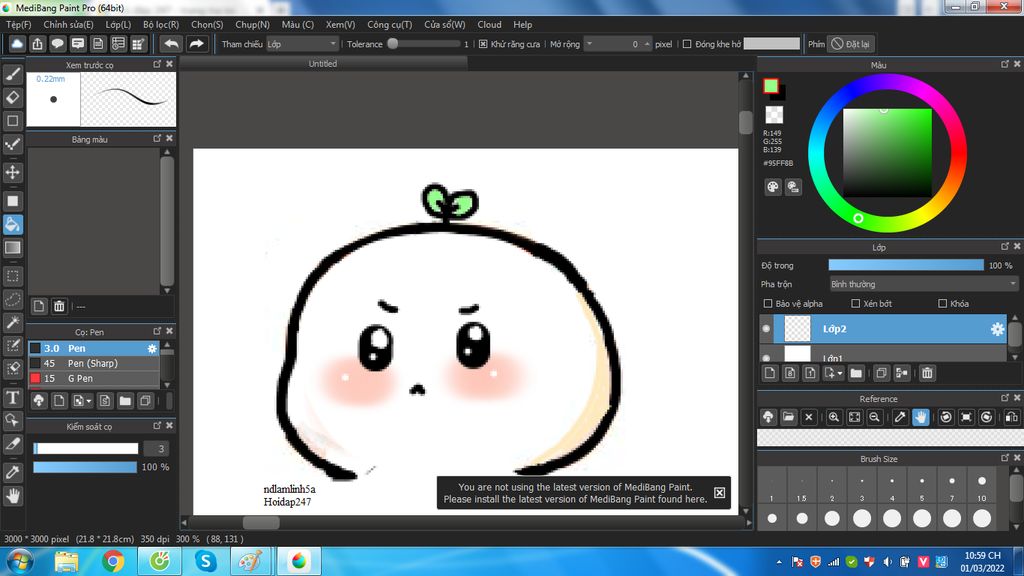Screen dimensions: 1024x576
Task: Delete palette color with trash icon
Action: 59,306
